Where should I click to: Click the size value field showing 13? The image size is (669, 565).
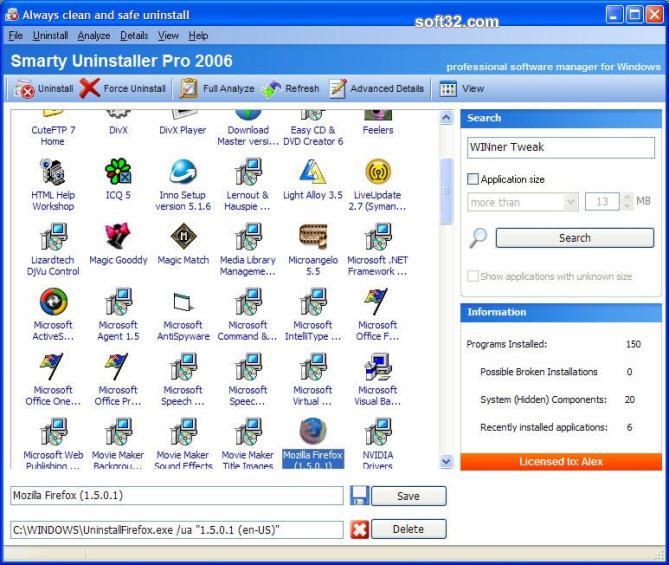(x=602, y=201)
